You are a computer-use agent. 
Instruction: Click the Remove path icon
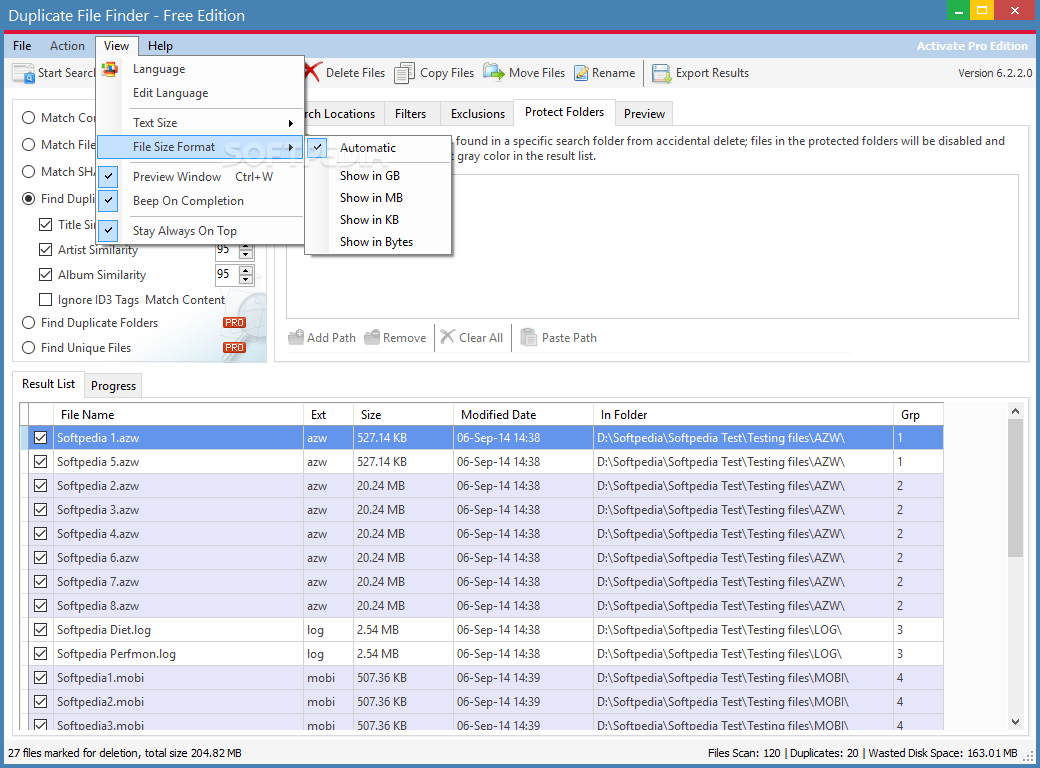372,337
